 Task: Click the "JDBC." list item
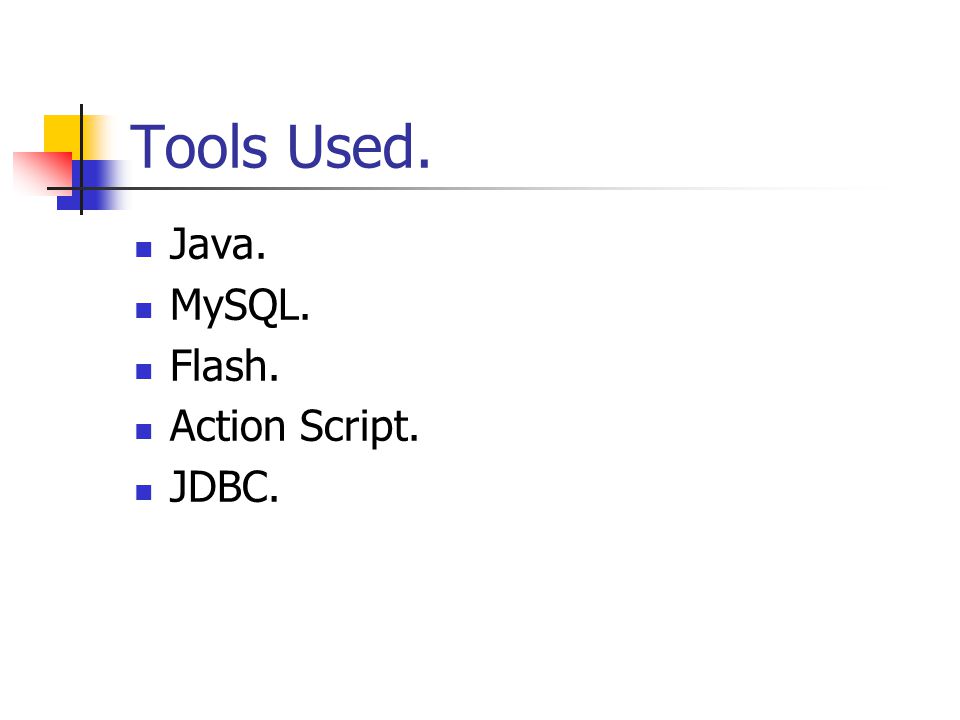click(224, 487)
